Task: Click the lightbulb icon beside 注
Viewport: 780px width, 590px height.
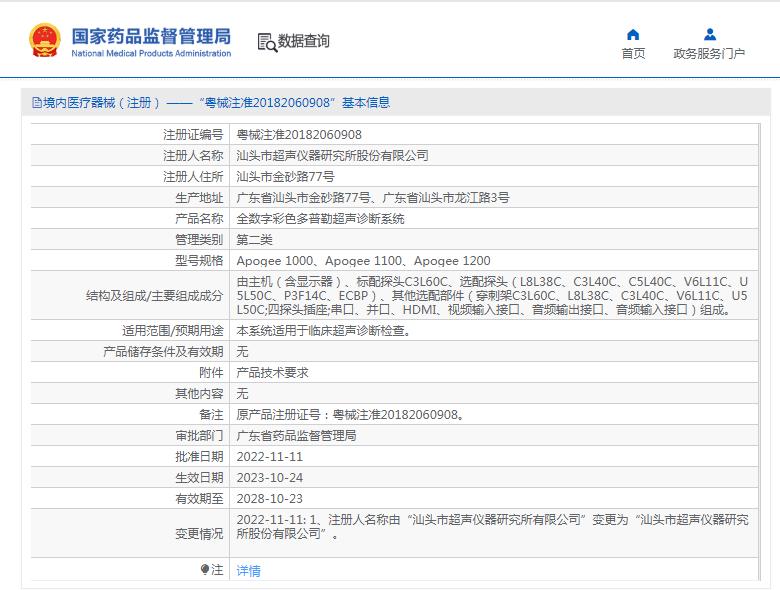Action: pos(204,569)
